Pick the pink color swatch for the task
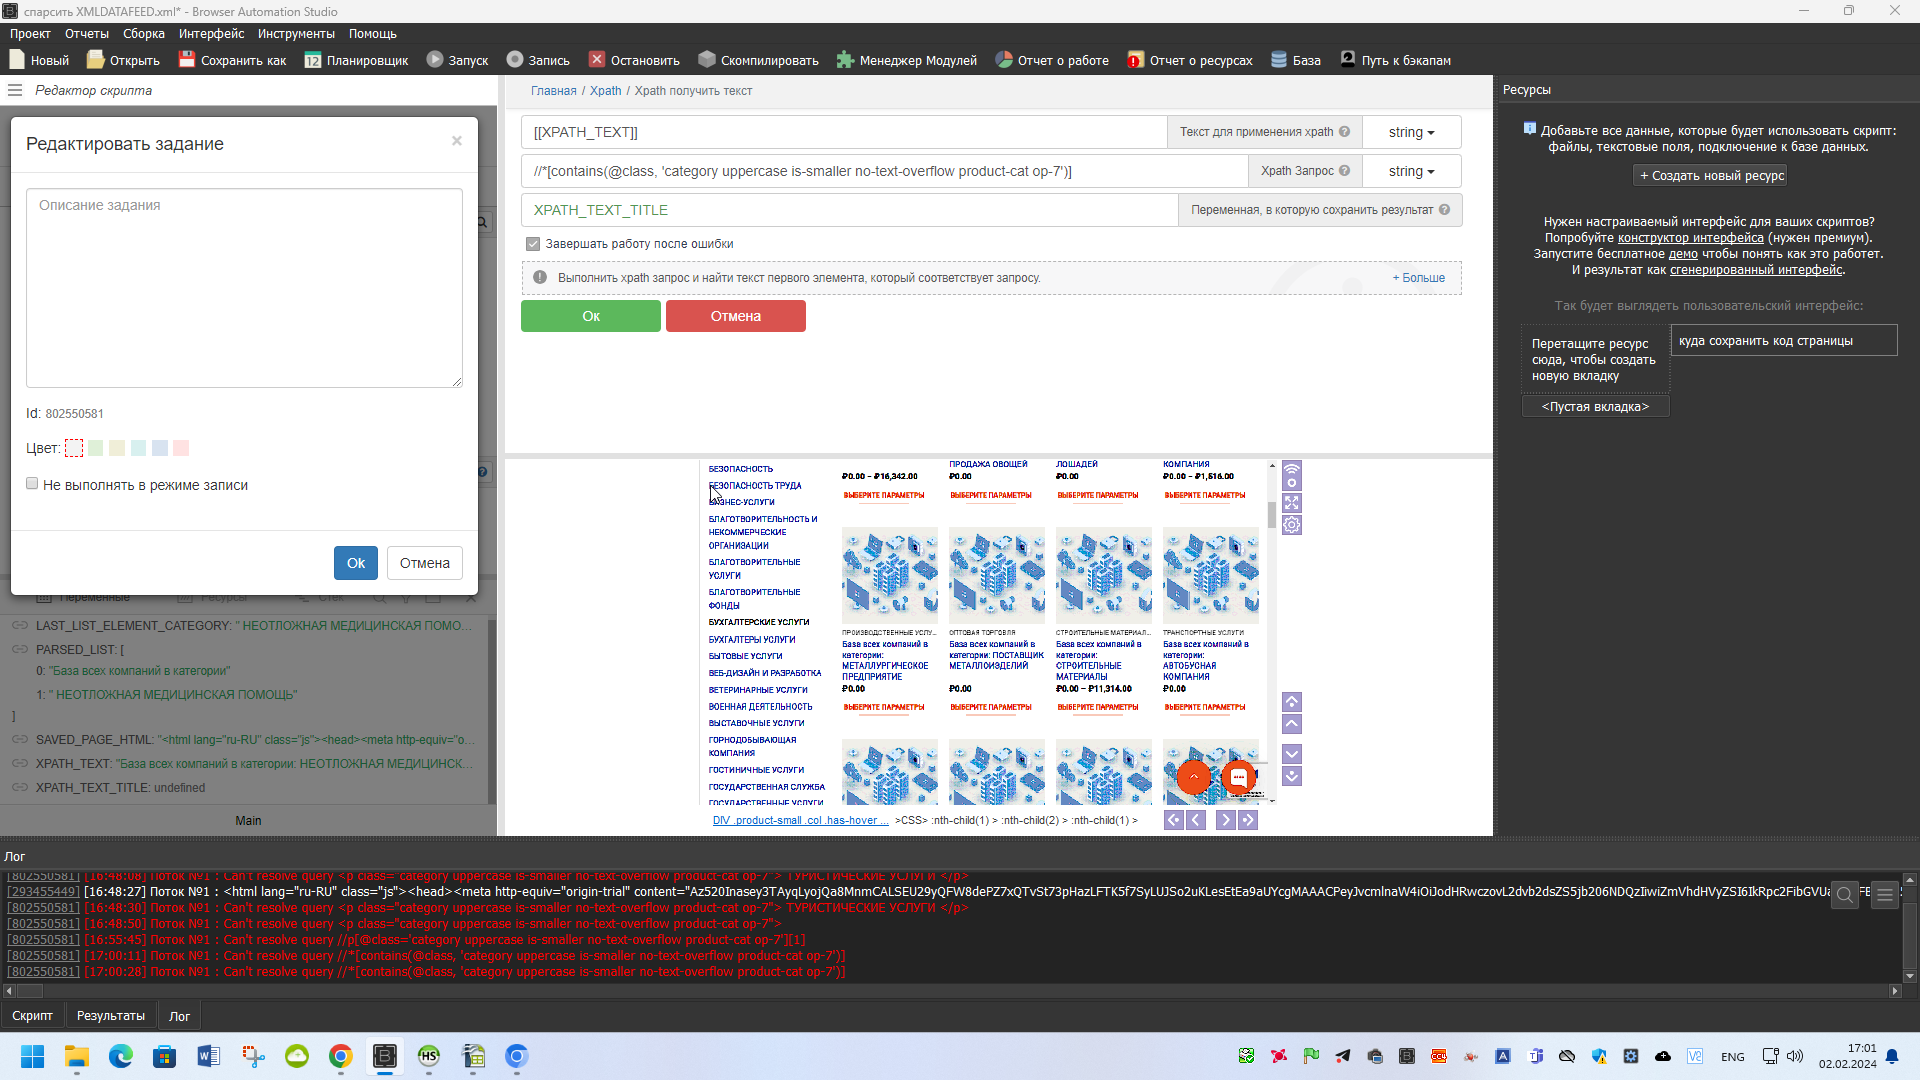 [x=181, y=448]
